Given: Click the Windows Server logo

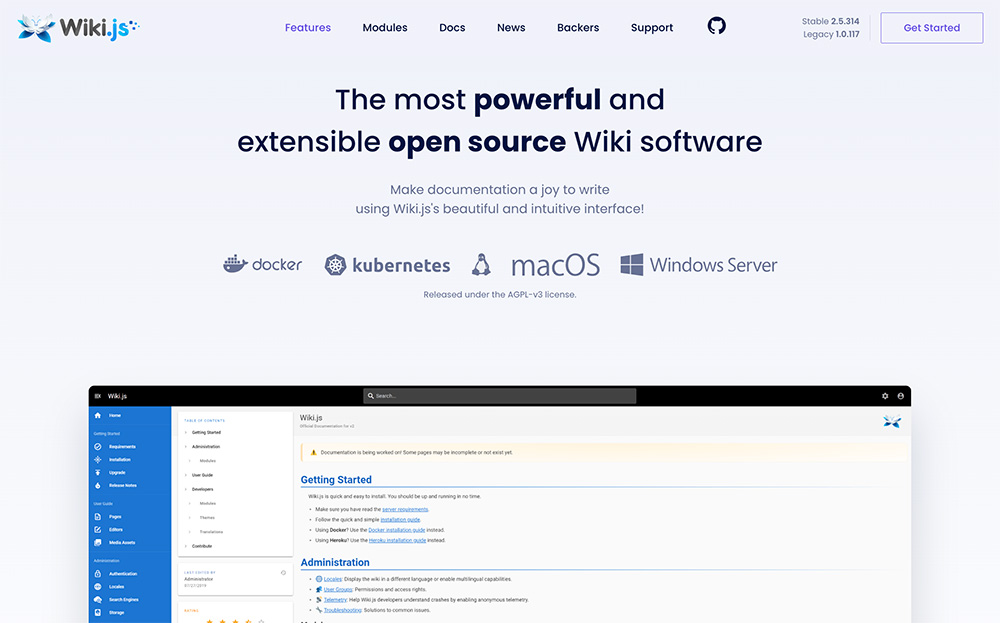Looking at the screenshot, I should pyautogui.click(x=699, y=265).
